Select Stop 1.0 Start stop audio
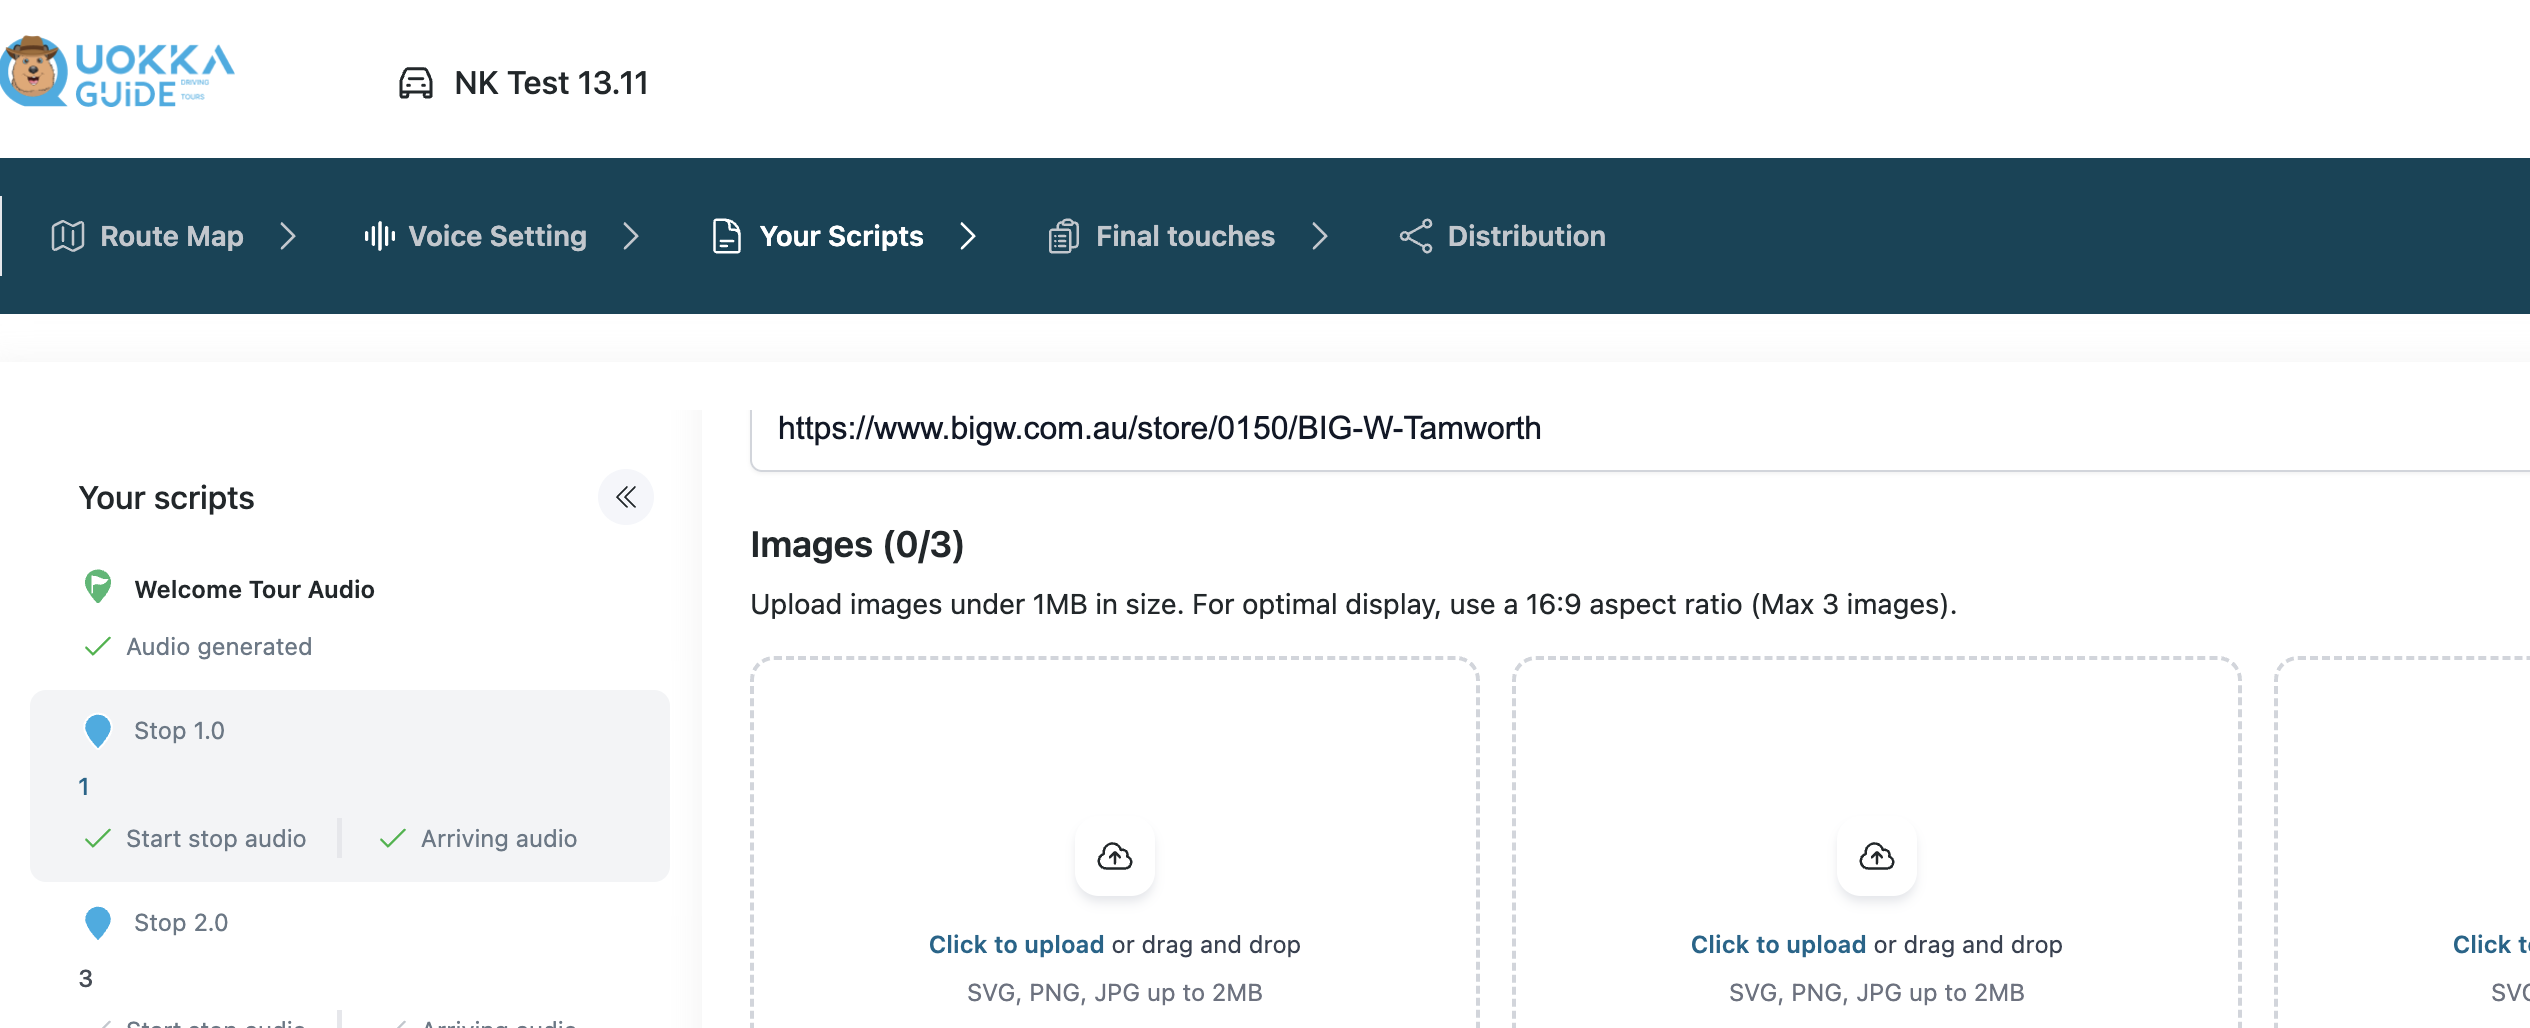This screenshot has height=1028, width=2530. tap(215, 839)
